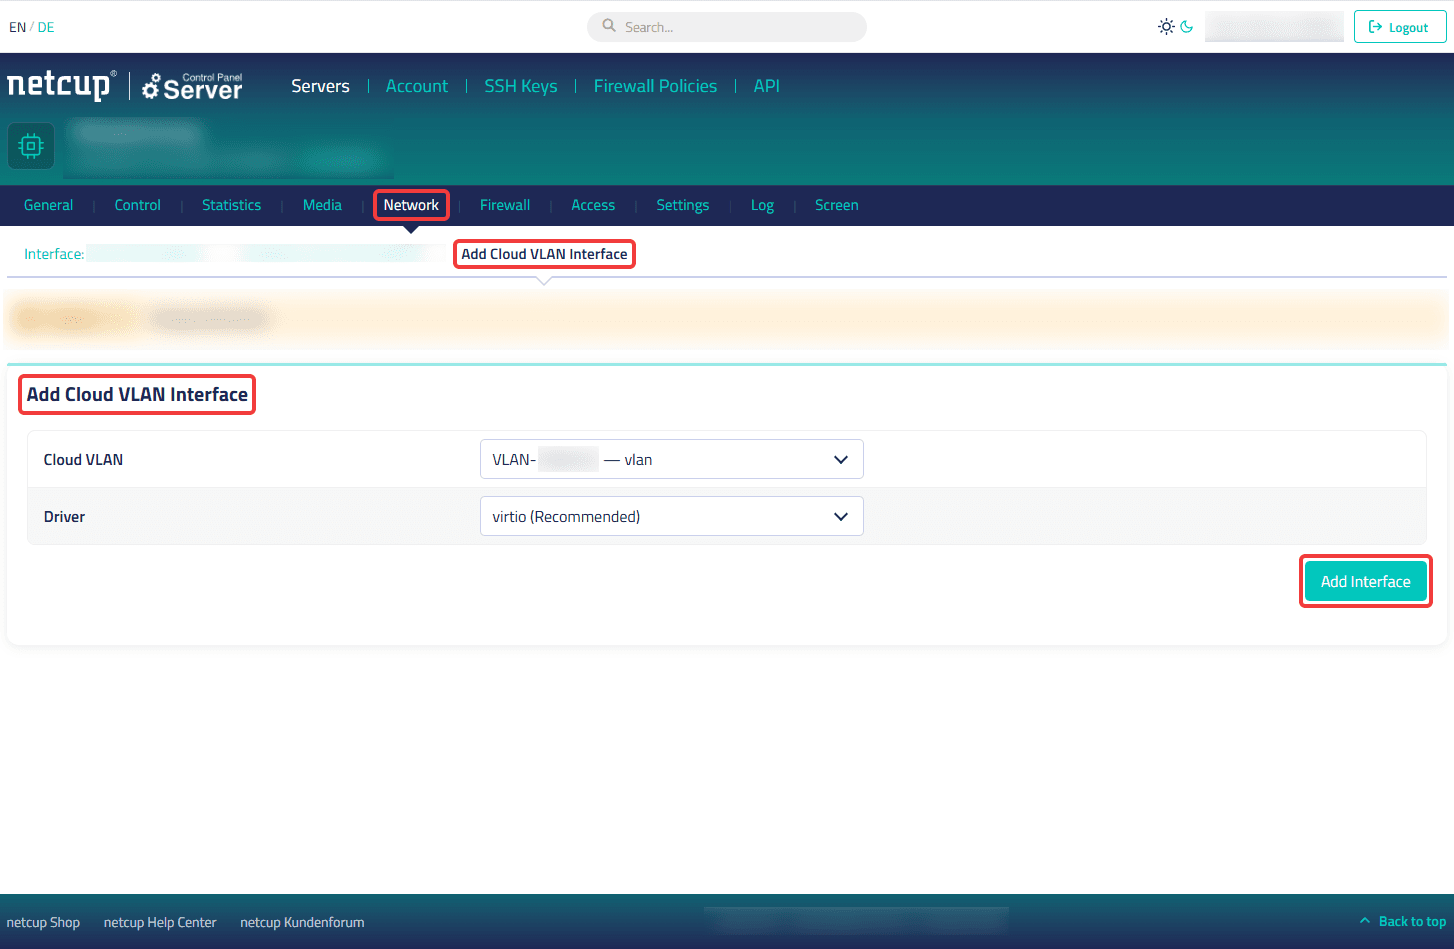Switch language to EN
Image resolution: width=1454 pixels, height=949 pixels.
17,27
